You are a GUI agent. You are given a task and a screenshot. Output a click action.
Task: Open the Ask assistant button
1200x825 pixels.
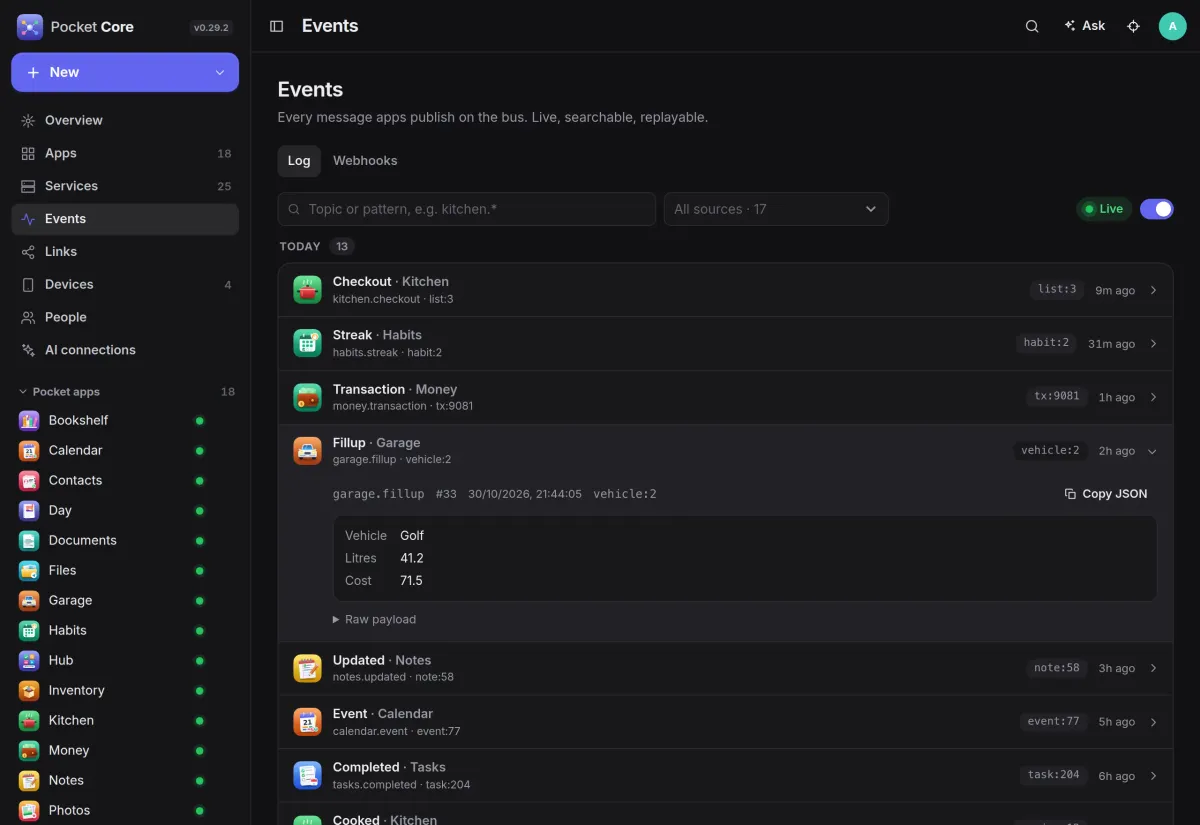(x=1085, y=26)
